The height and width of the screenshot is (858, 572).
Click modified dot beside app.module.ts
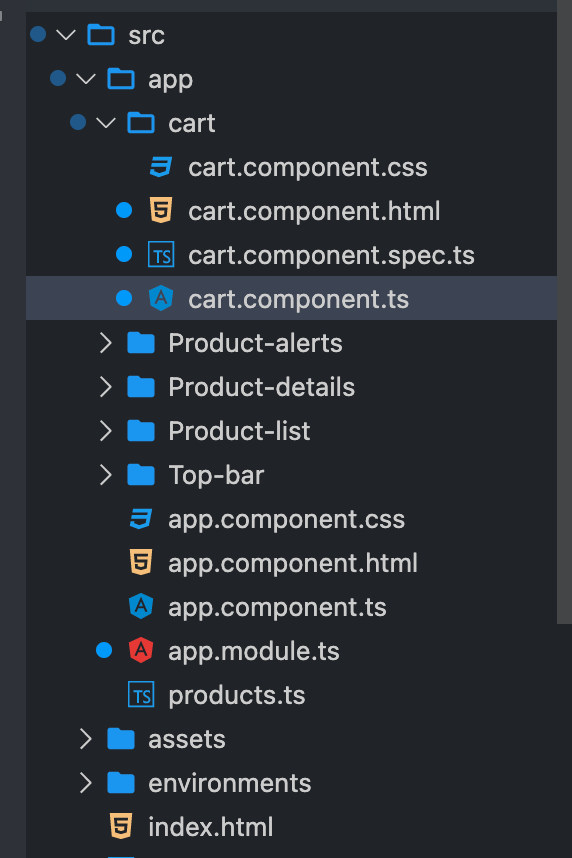pyautogui.click(x=104, y=650)
